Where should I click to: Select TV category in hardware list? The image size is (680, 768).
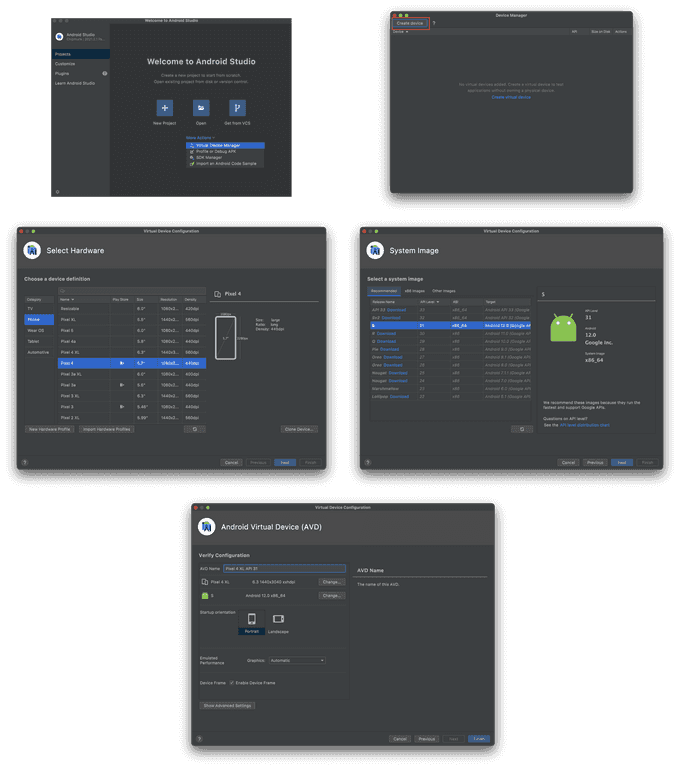click(x=39, y=309)
